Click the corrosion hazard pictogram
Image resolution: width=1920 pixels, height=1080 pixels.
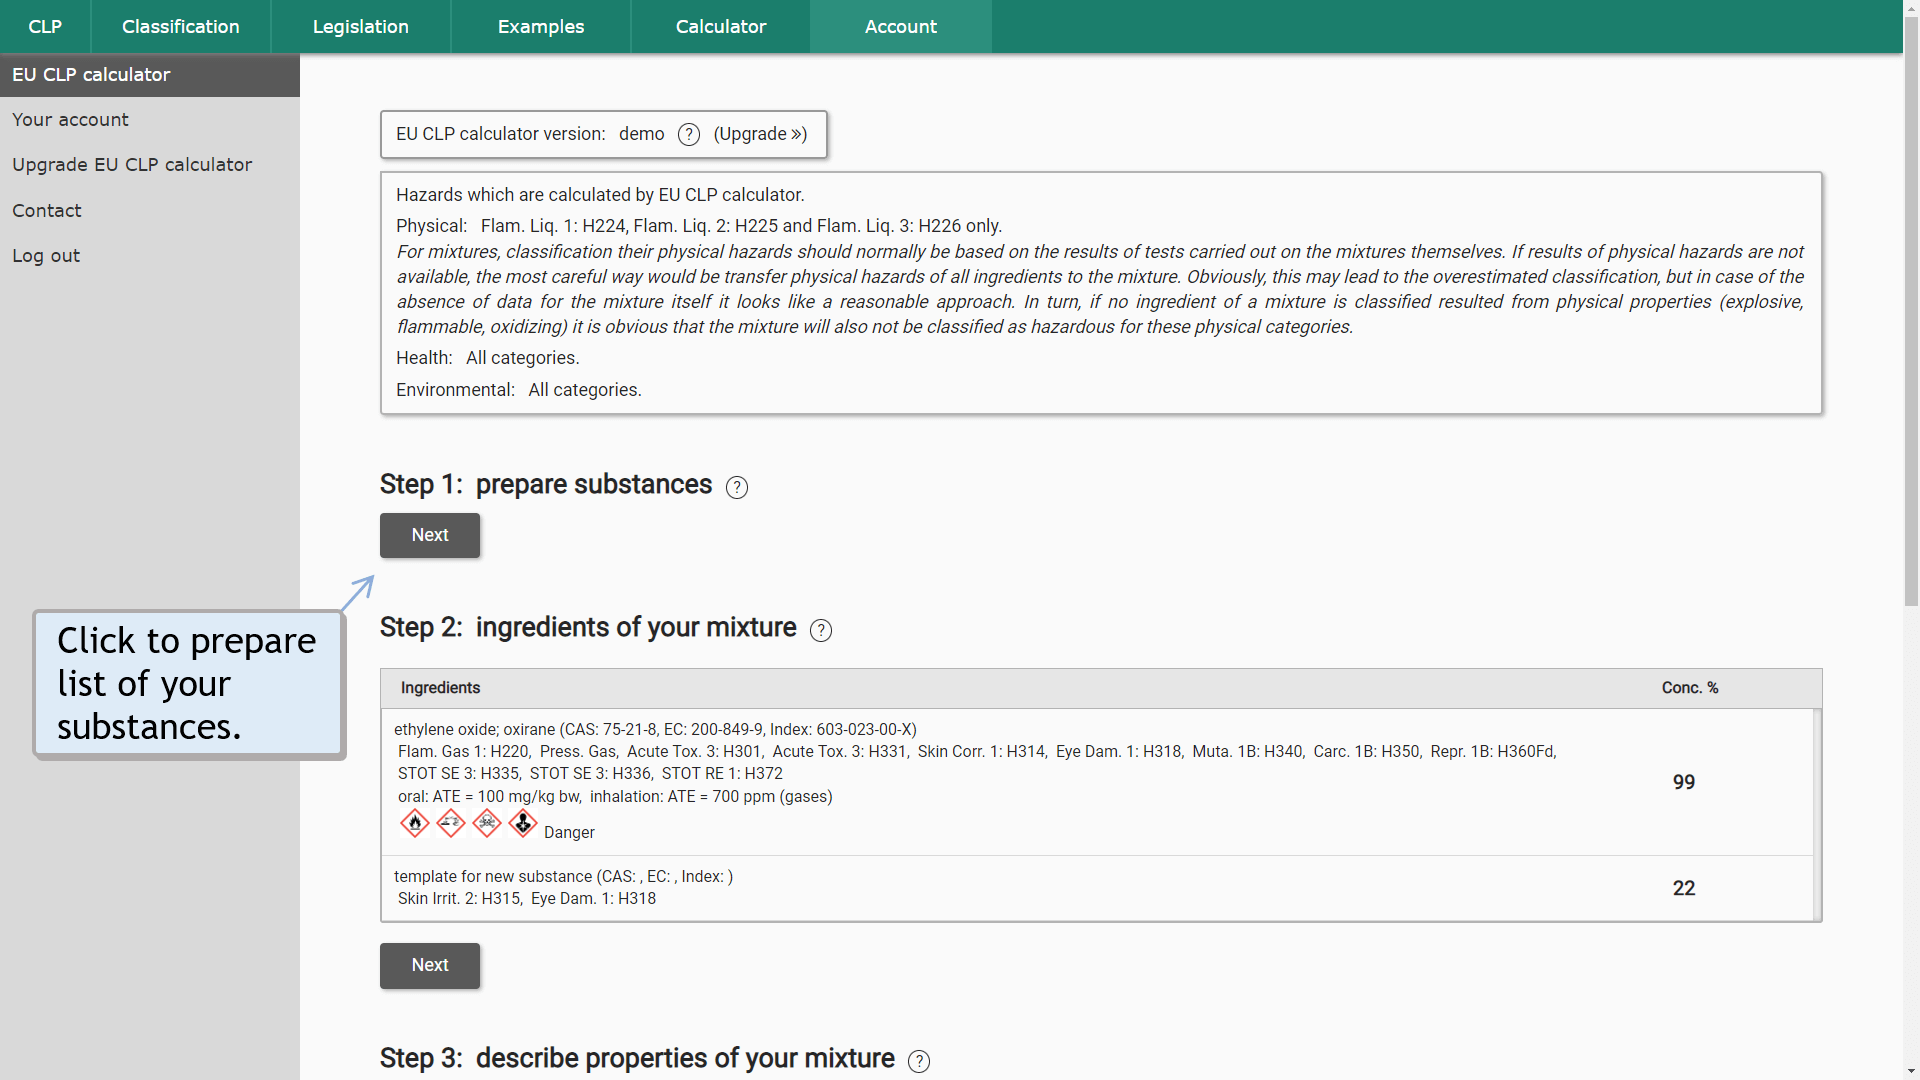tap(451, 823)
